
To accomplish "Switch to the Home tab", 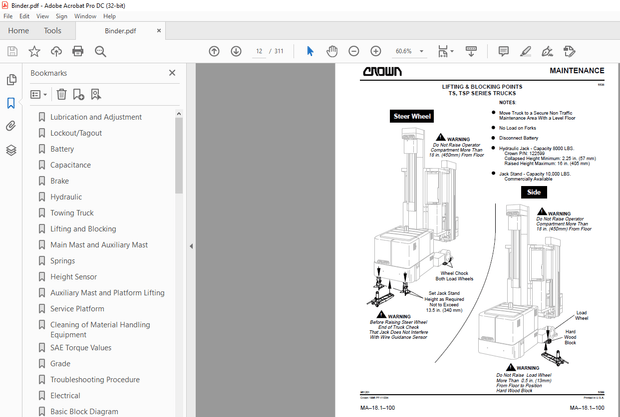I will tap(18, 30).
